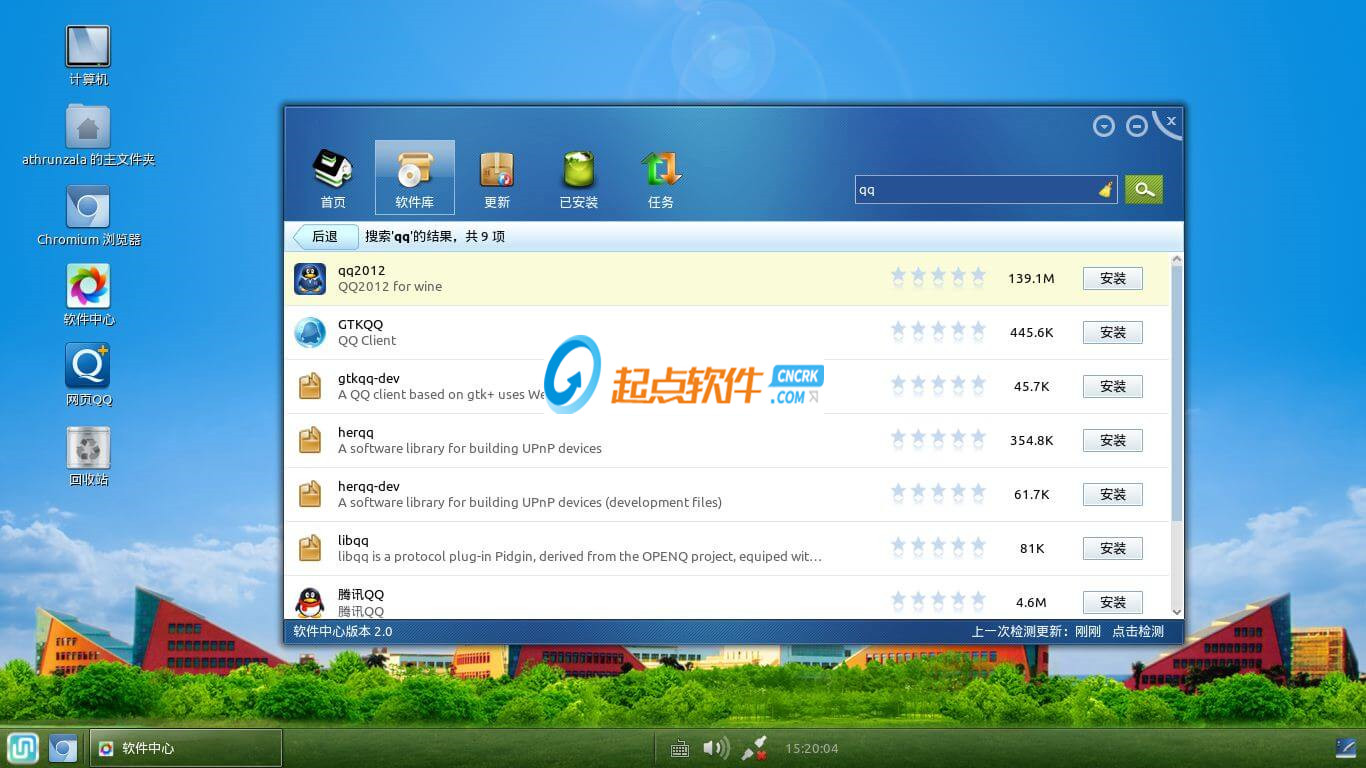The height and width of the screenshot is (768, 1366).
Task: Click the 腾讯QQ title text
Action: tap(361, 595)
